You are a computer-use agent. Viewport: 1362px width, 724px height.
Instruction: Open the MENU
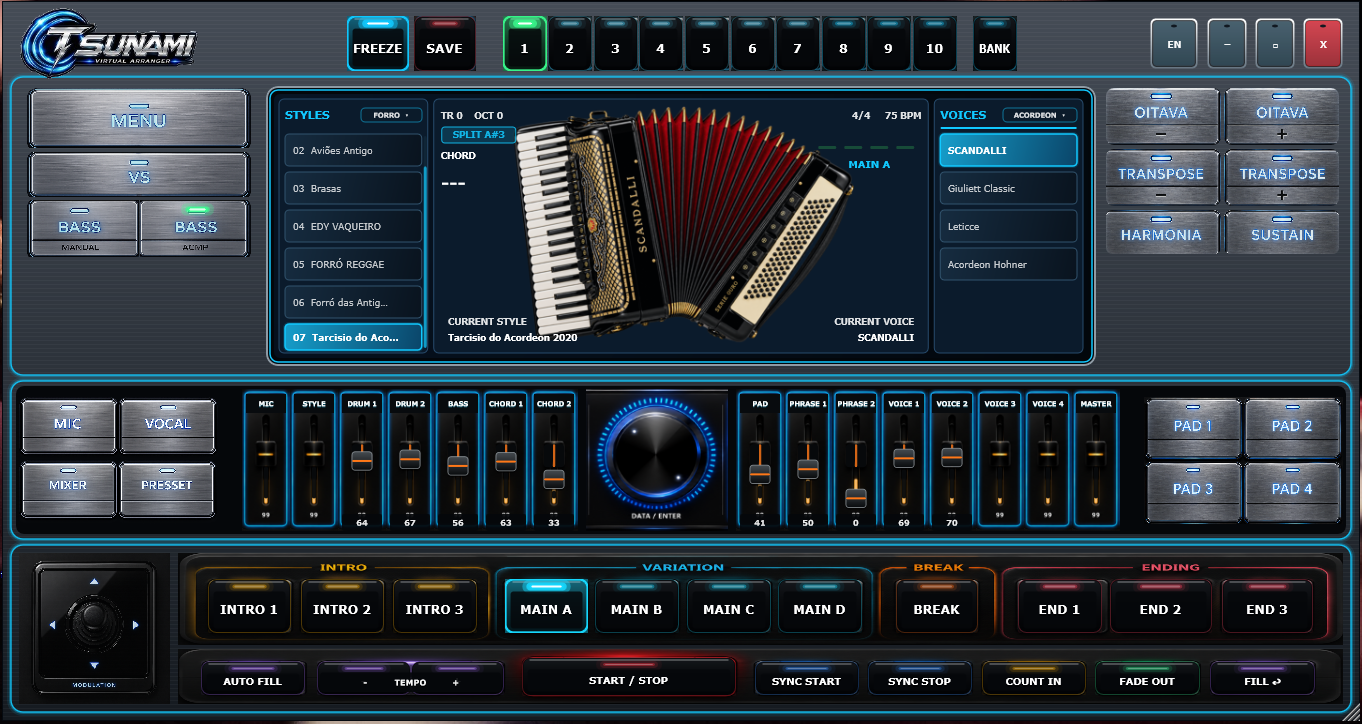click(139, 119)
